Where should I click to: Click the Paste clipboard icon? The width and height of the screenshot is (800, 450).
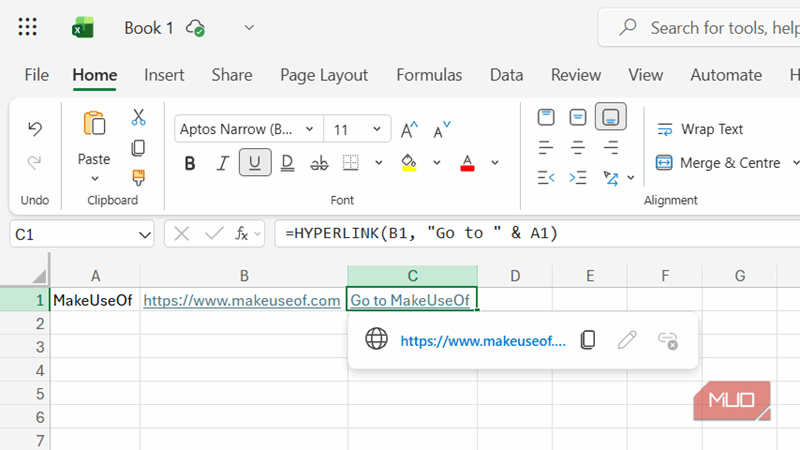tap(94, 123)
